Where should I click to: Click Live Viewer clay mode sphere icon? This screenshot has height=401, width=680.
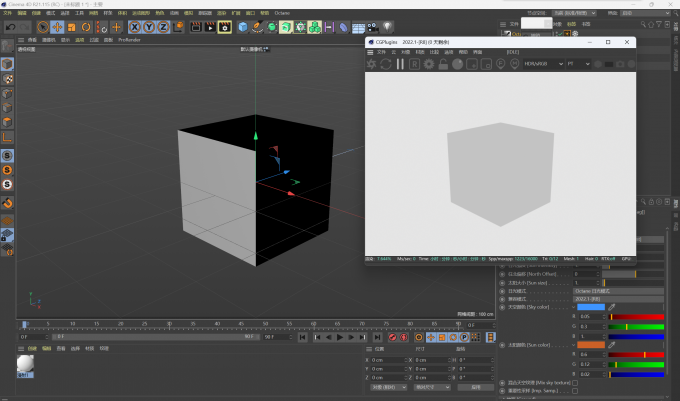pyautogui.click(x=458, y=64)
